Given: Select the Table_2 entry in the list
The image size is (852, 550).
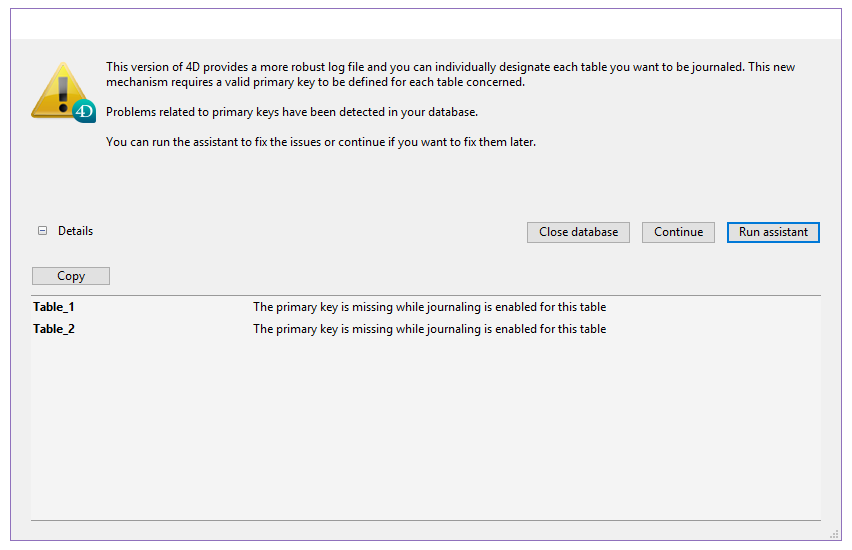Looking at the screenshot, I should click(54, 329).
